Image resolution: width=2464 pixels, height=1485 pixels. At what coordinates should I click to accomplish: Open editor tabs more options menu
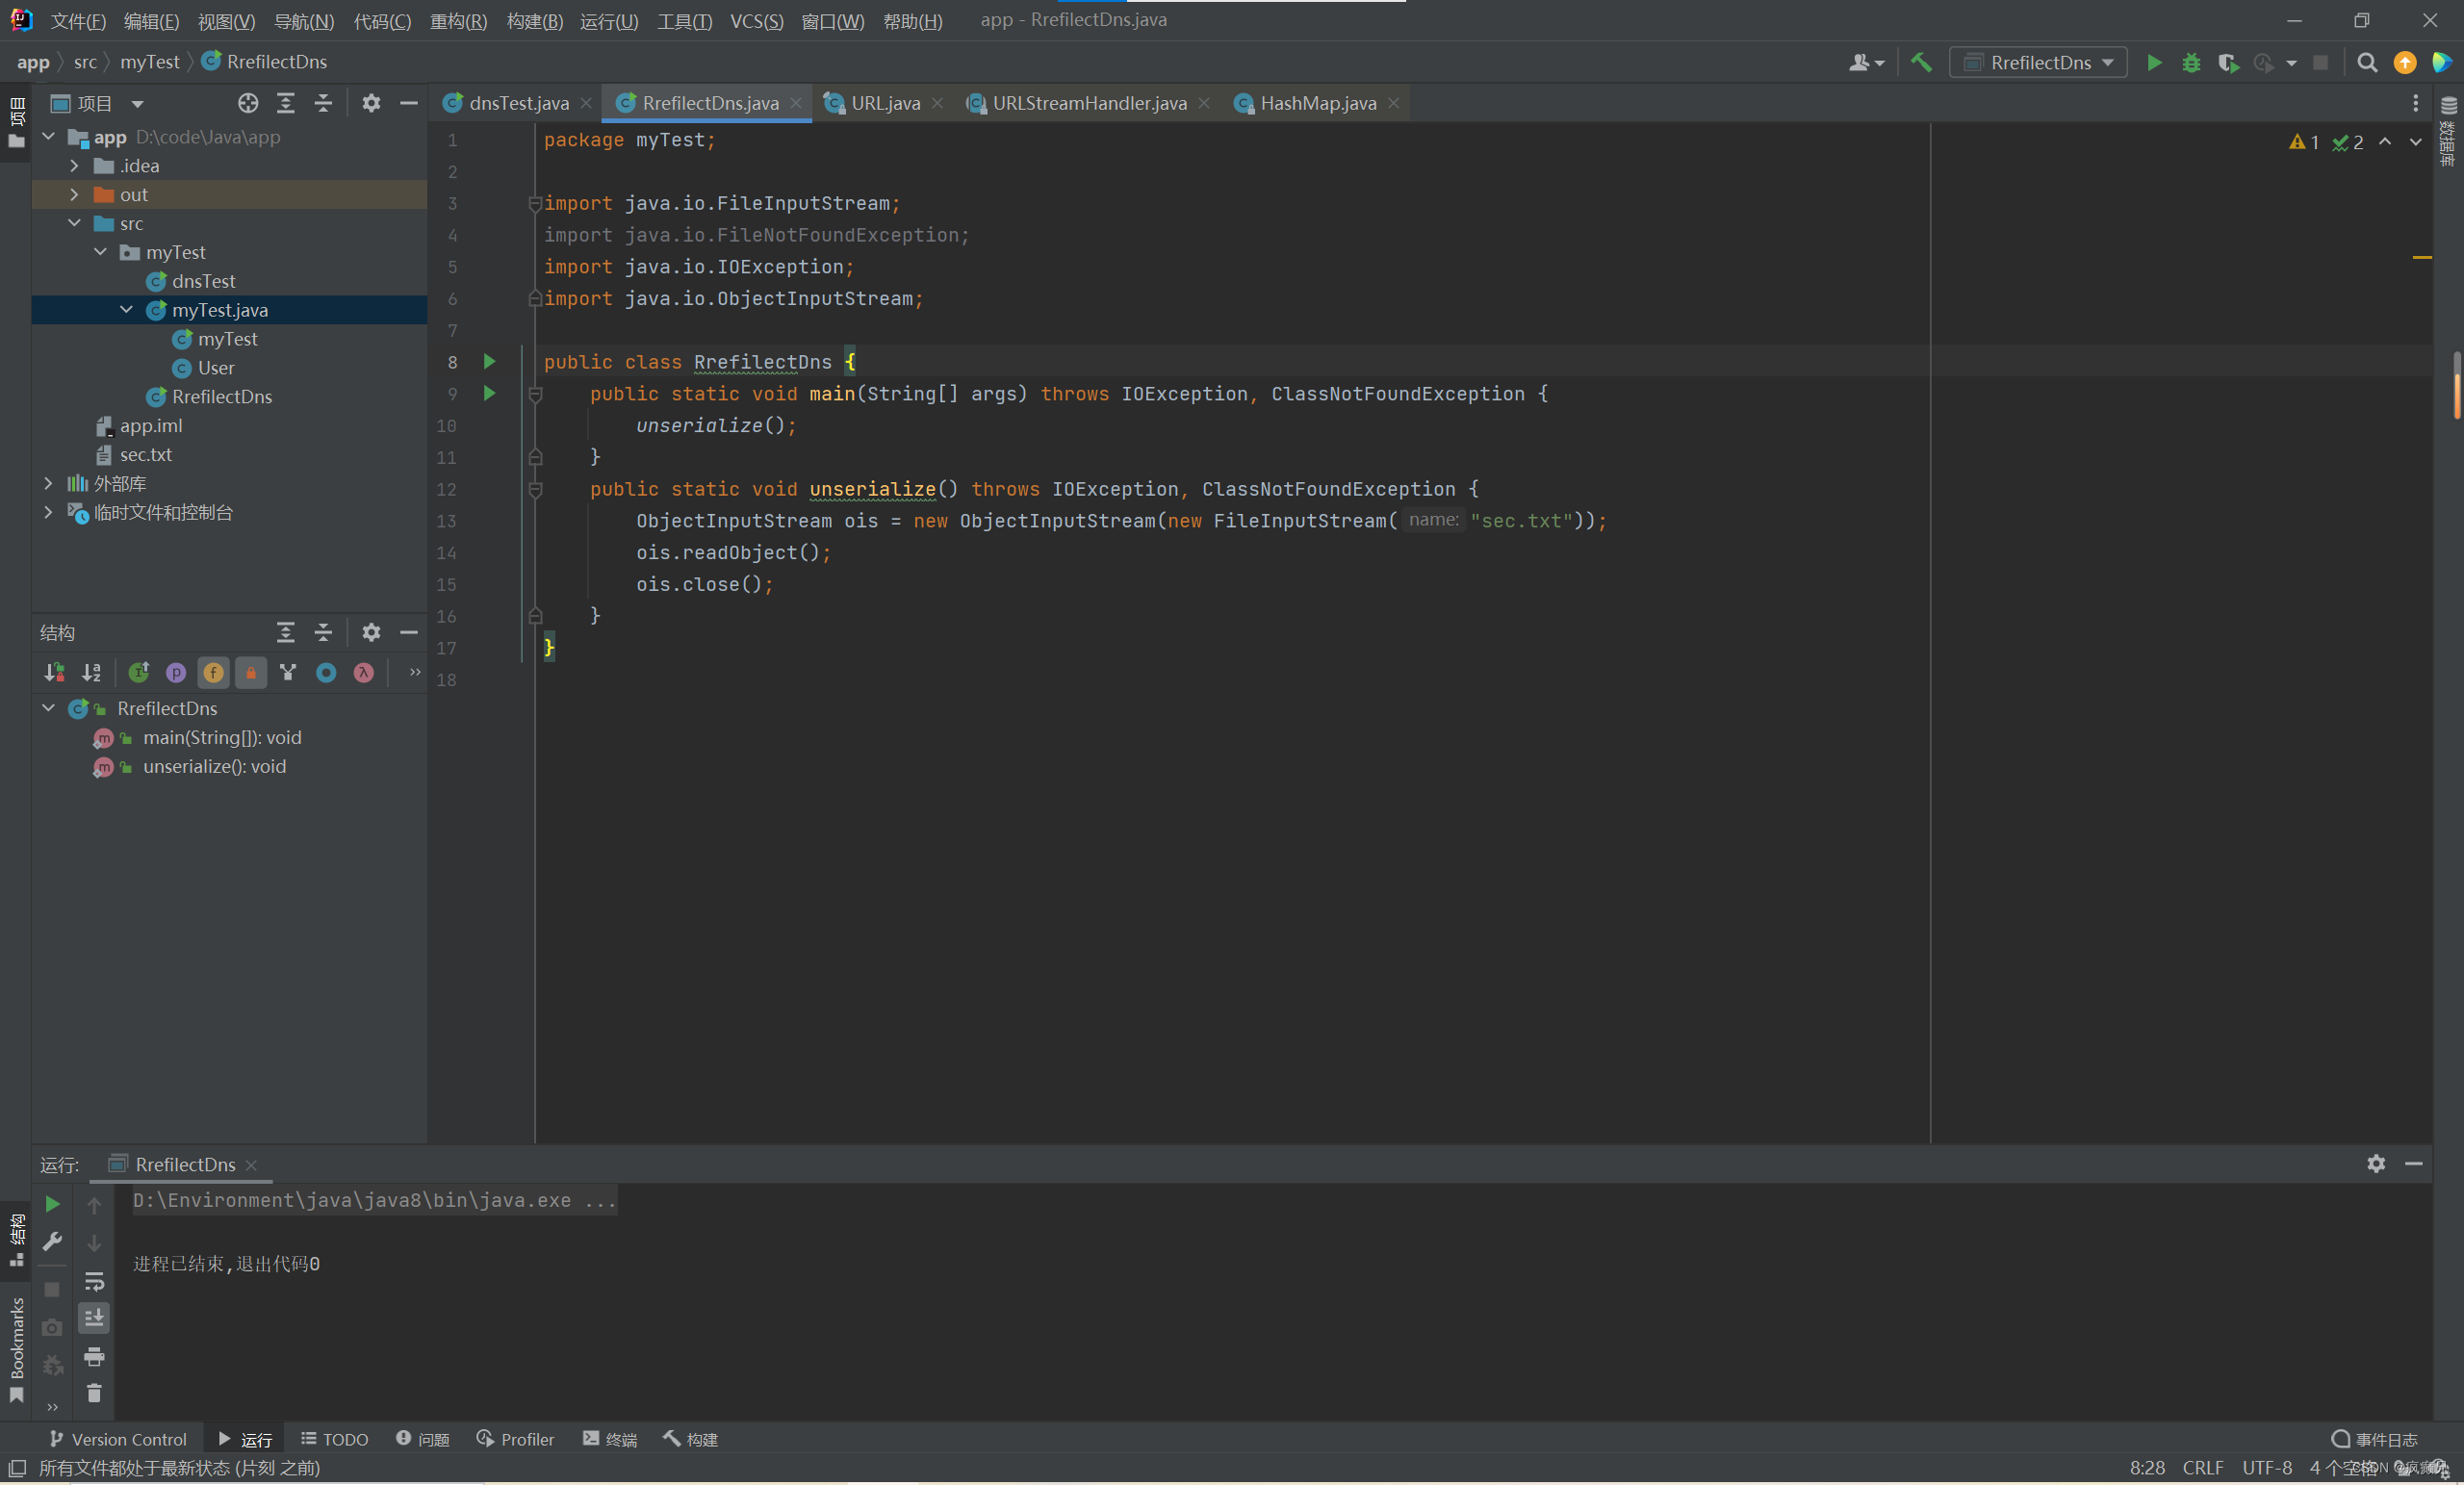pos(2416,103)
